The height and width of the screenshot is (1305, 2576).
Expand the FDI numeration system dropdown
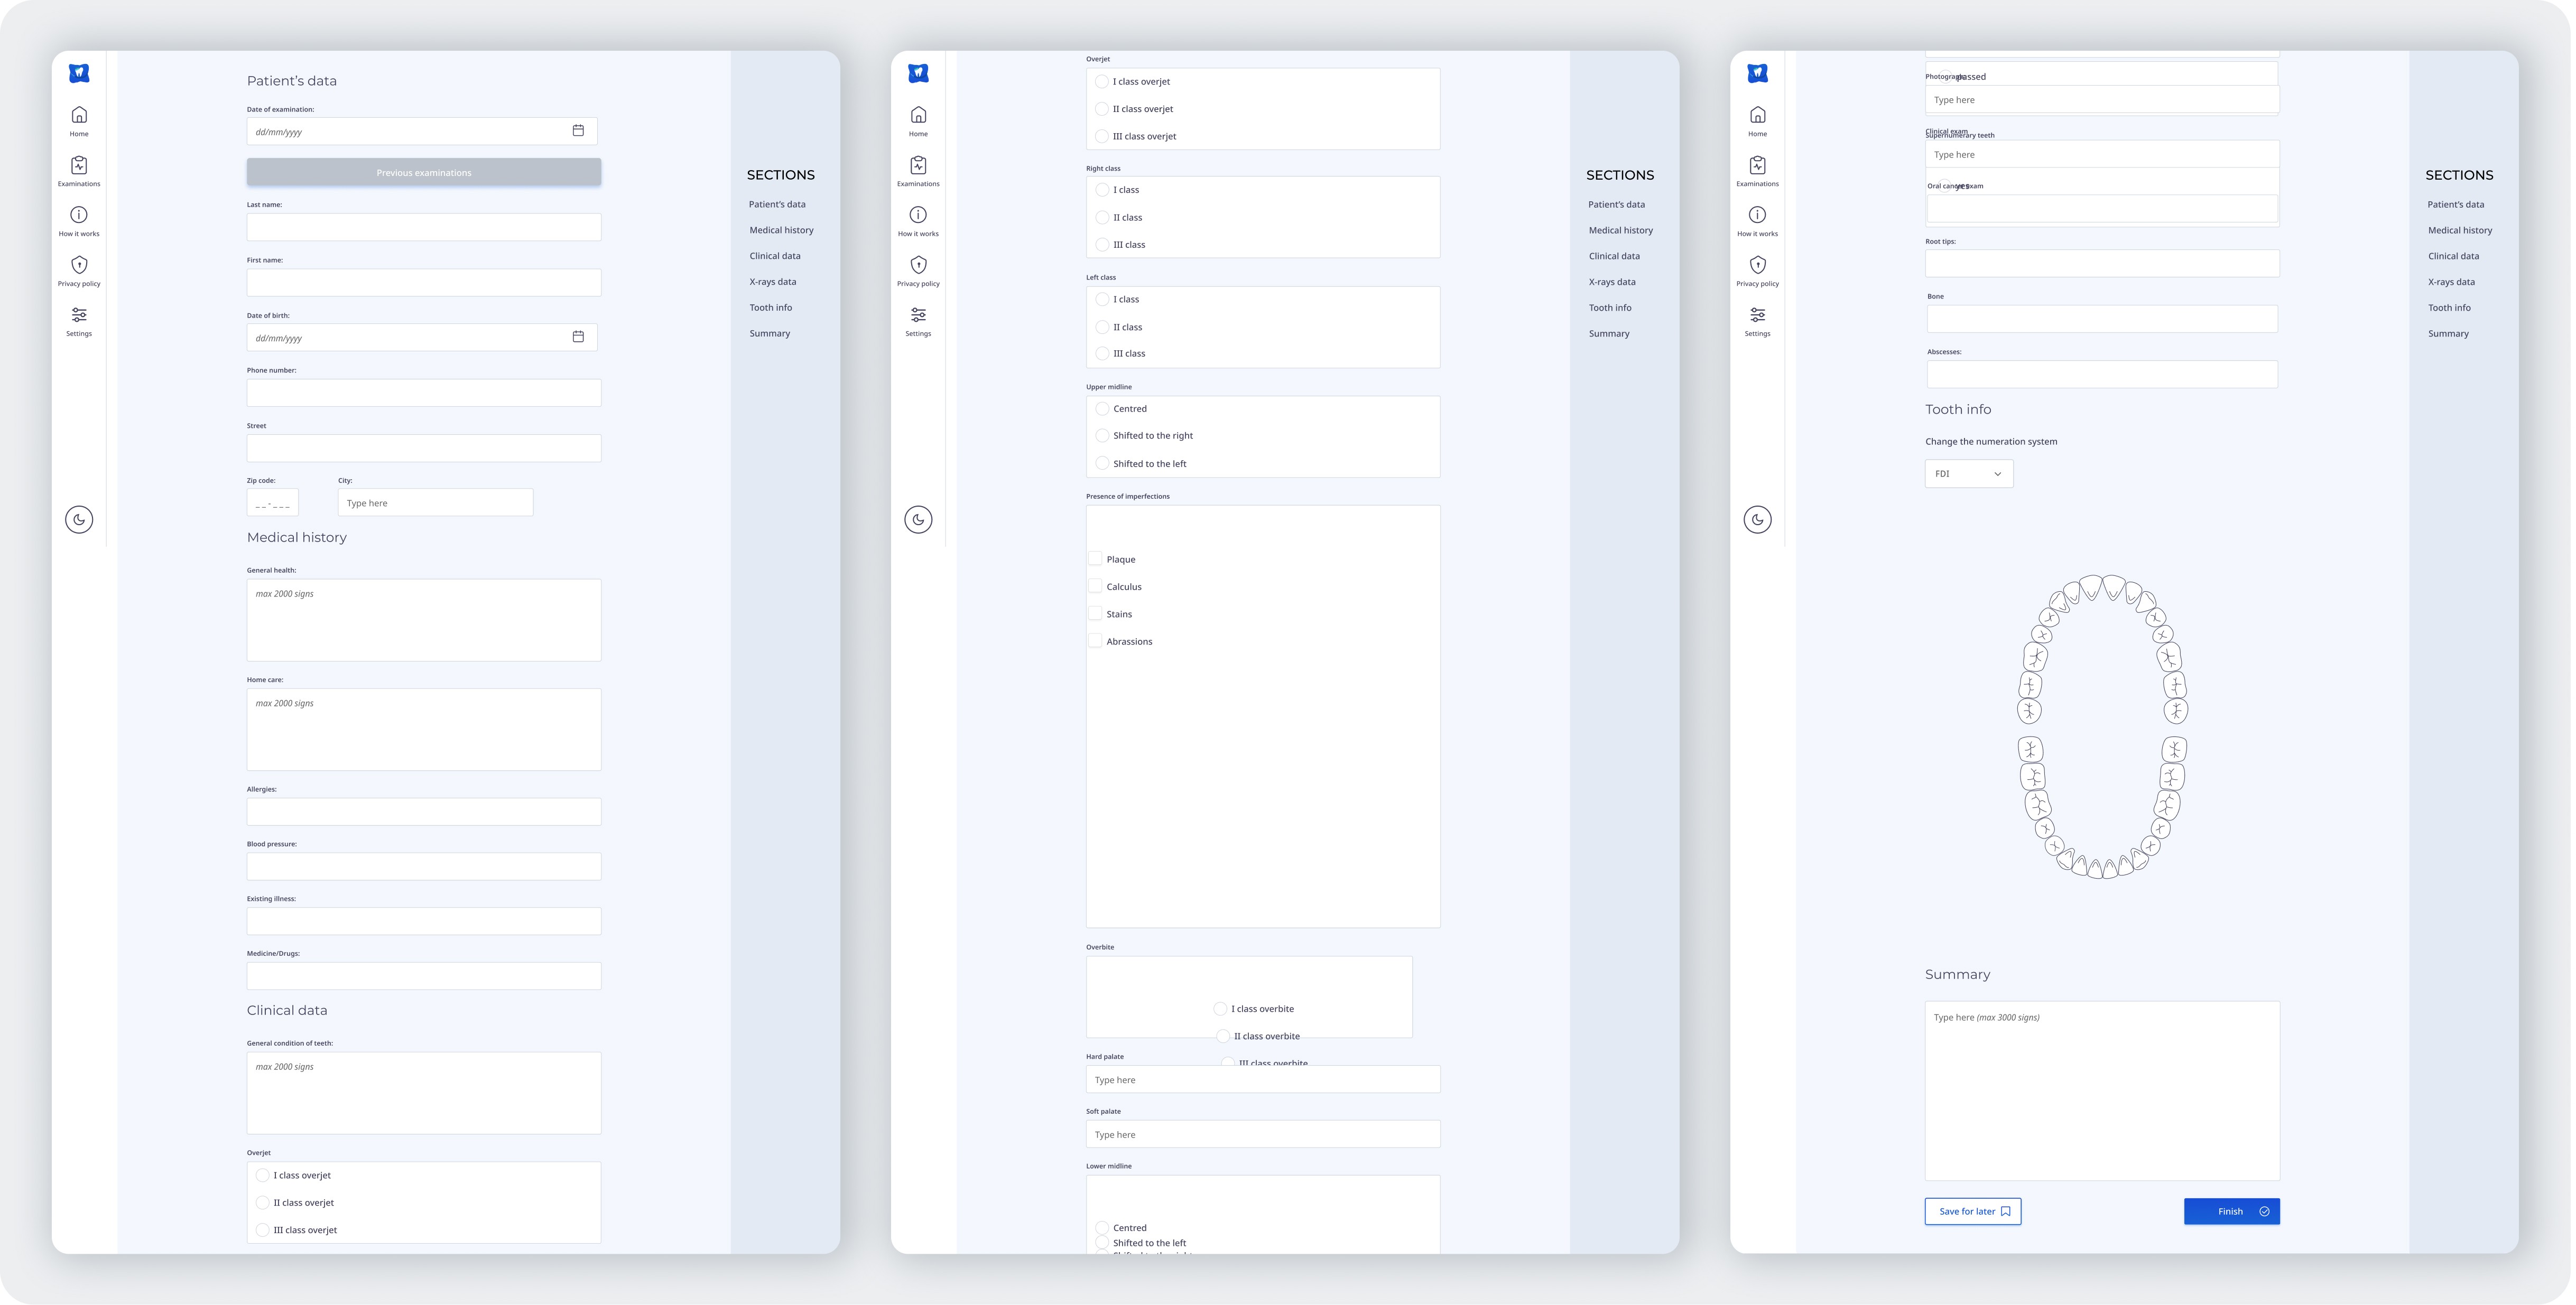pyautogui.click(x=1968, y=474)
